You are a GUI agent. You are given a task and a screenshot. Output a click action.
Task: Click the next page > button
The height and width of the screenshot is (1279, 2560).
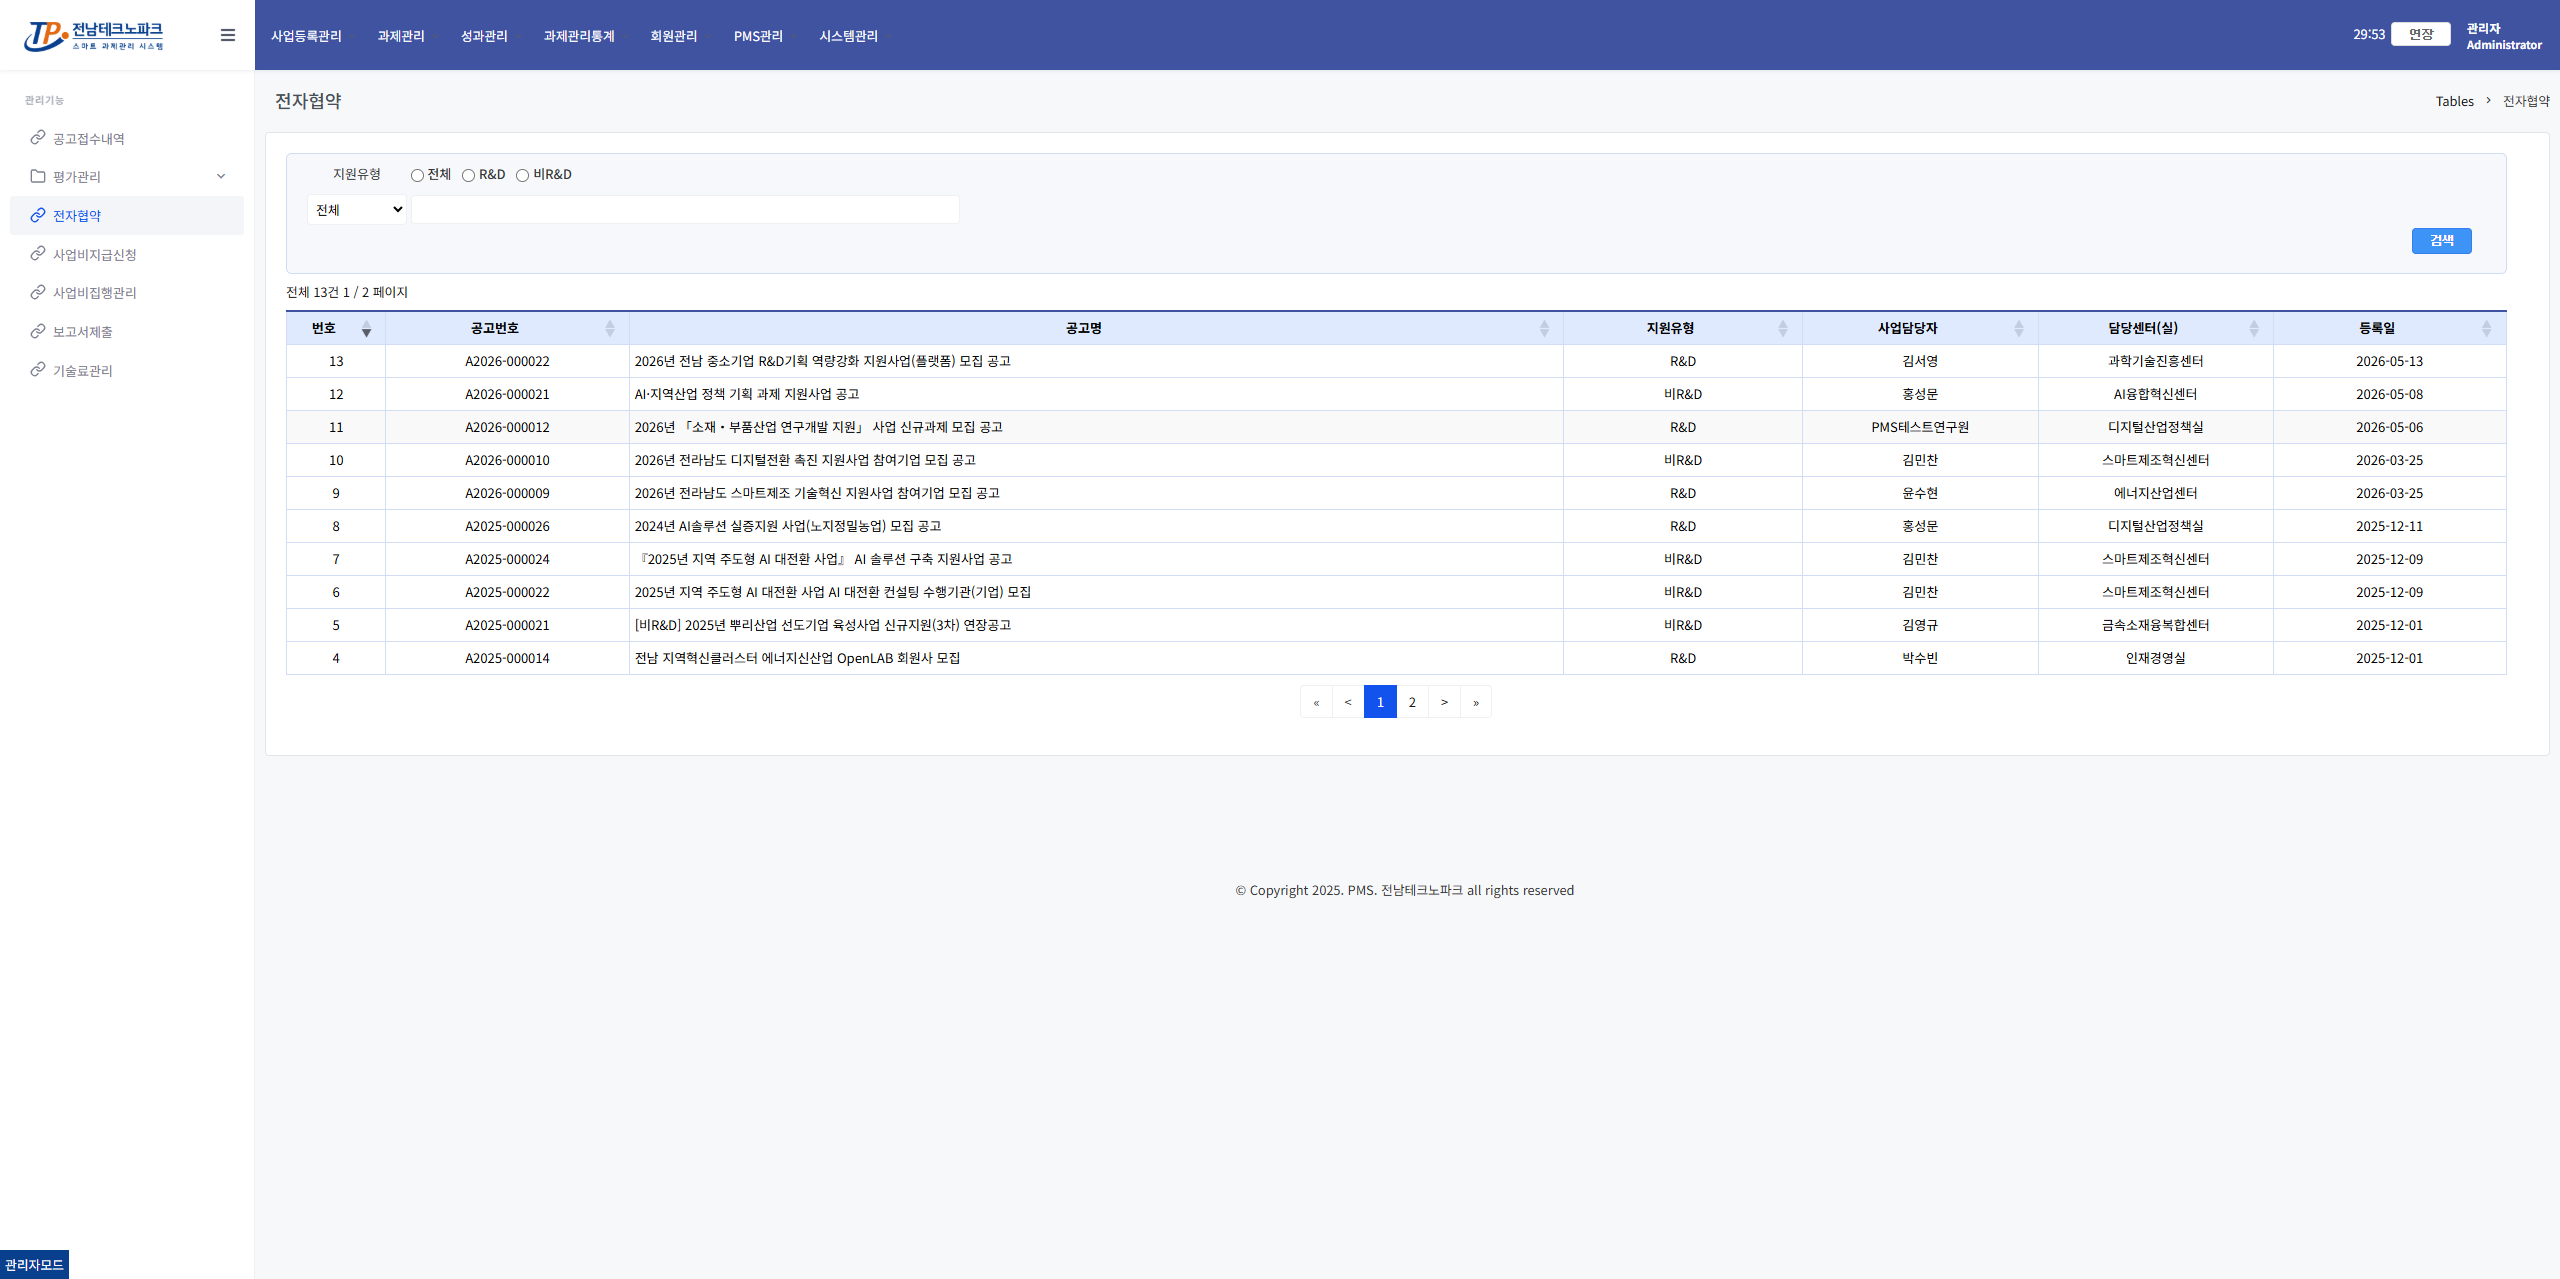(1444, 702)
